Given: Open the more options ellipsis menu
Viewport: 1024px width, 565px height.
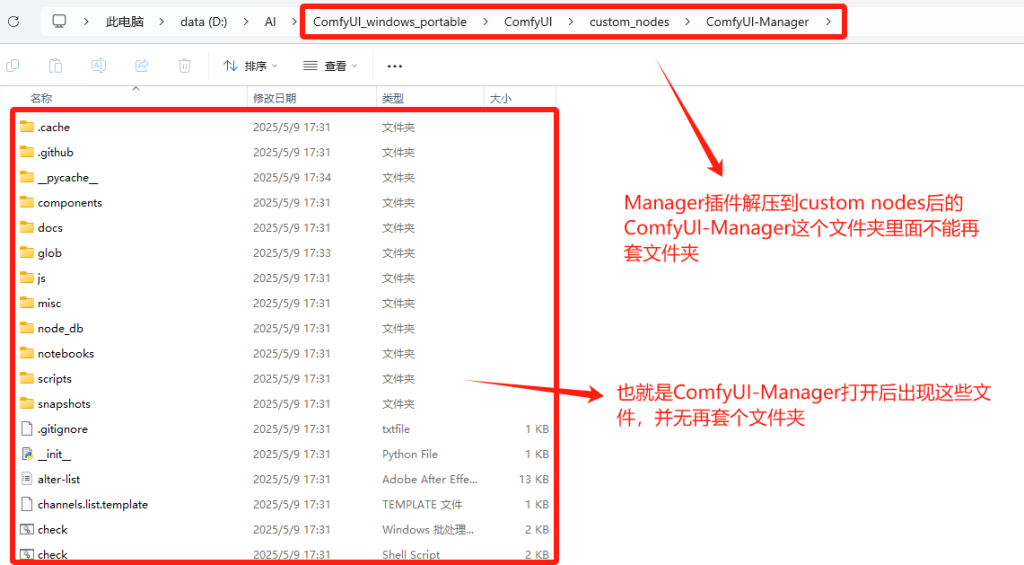Looking at the screenshot, I should point(394,66).
